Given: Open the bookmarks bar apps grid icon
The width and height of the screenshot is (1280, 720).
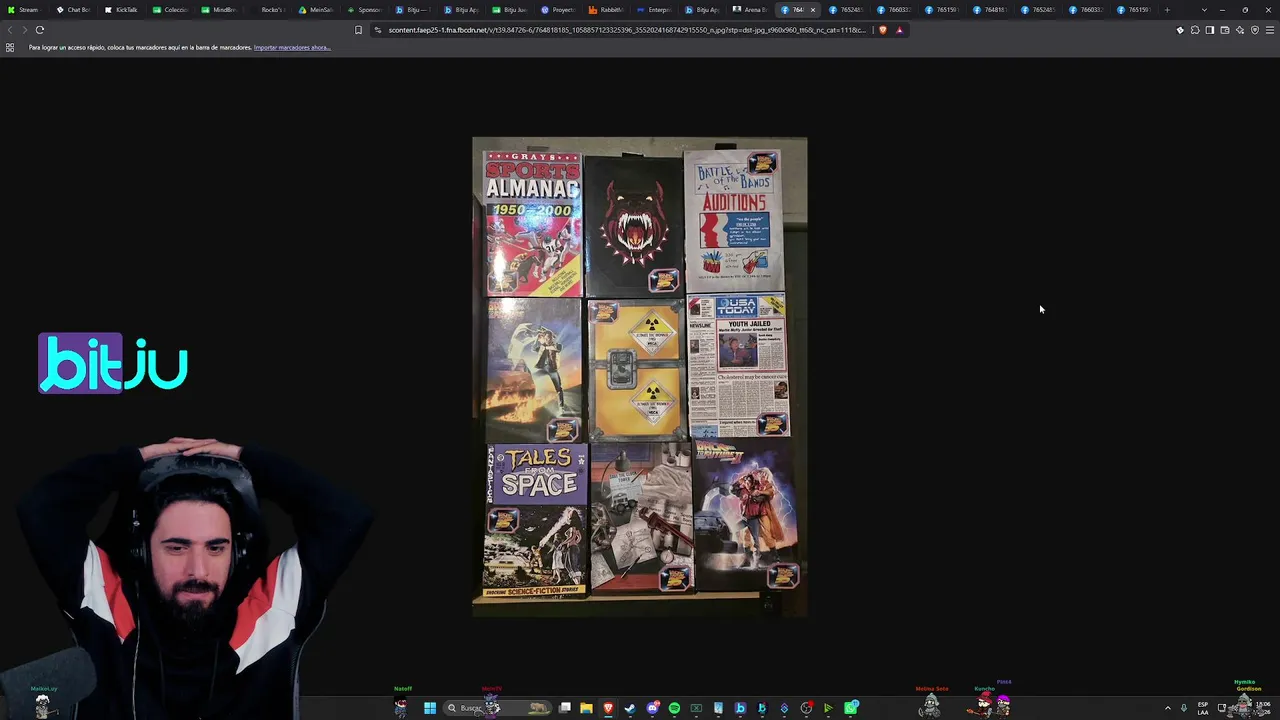Looking at the screenshot, I should 10,47.
